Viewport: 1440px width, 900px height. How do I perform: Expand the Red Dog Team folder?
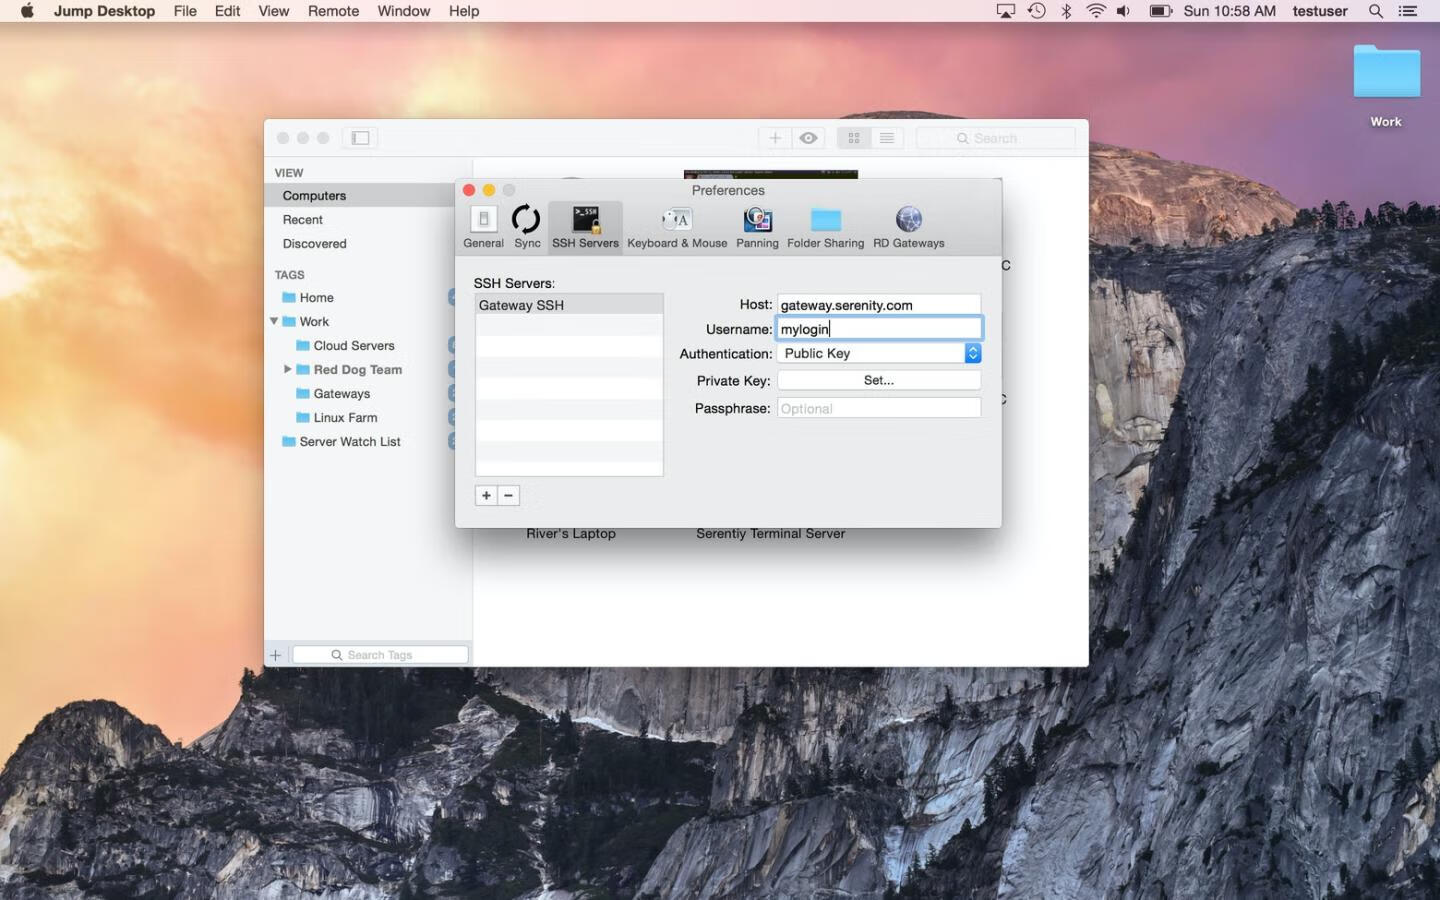pos(288,370)
